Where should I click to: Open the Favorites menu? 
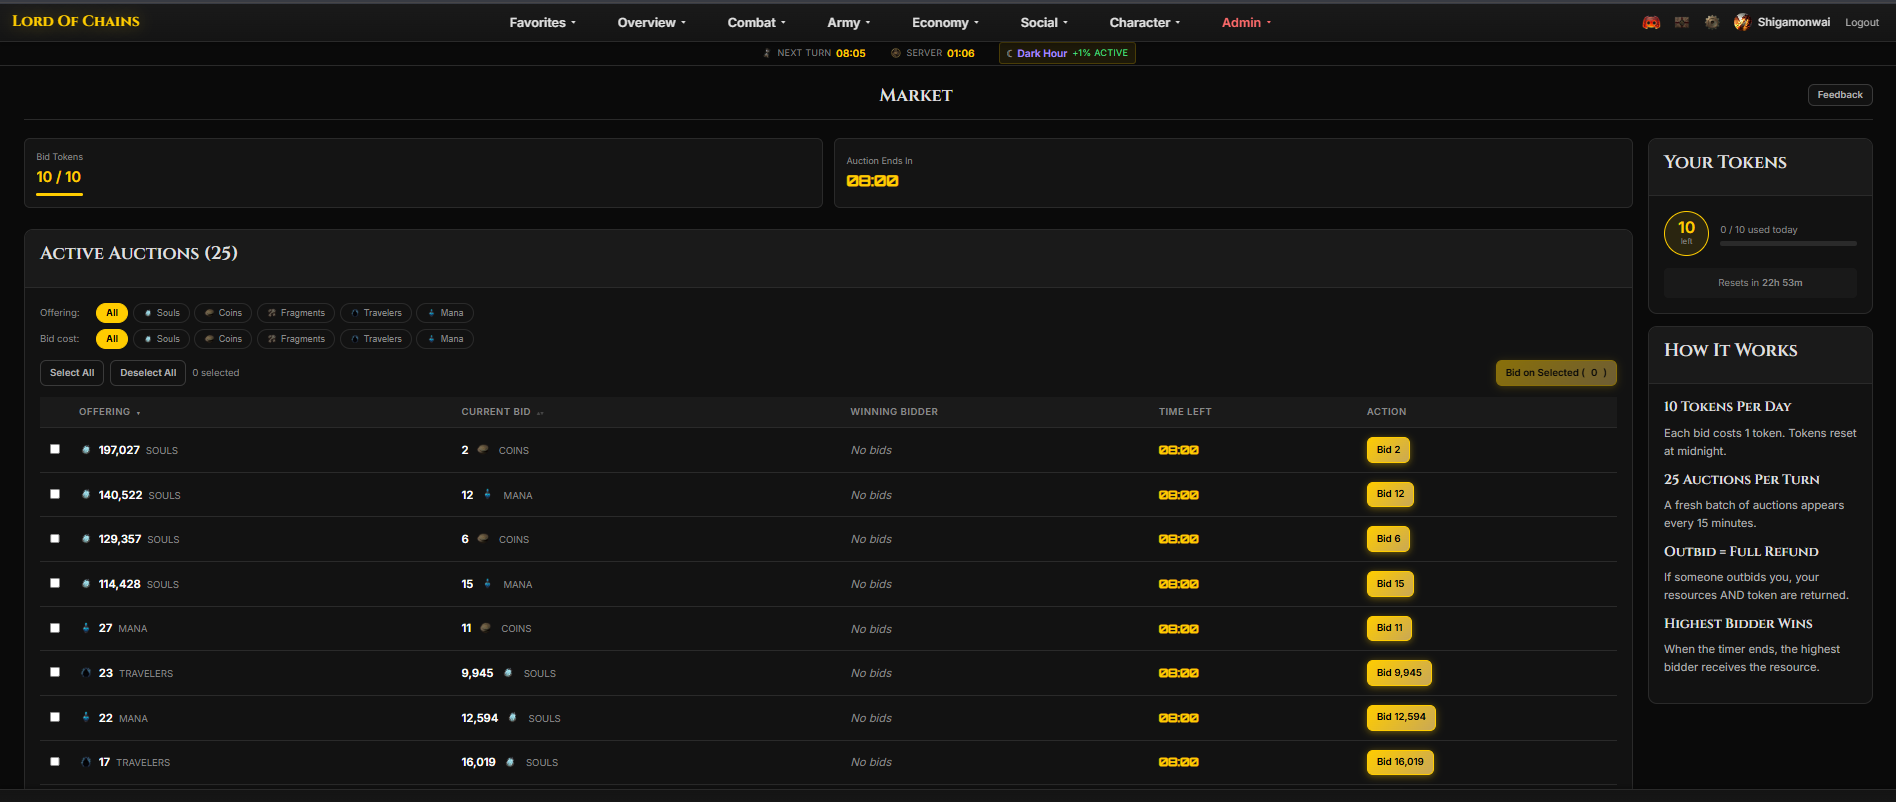pyautogui.click(x=542, y=22)
